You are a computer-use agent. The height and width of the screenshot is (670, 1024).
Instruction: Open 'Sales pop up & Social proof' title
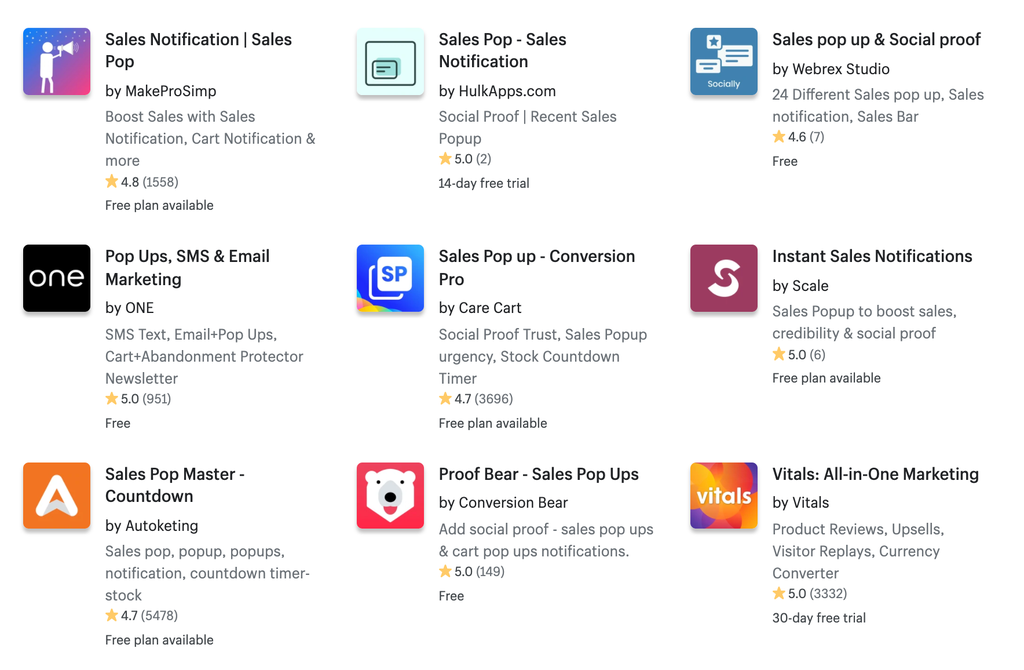[876, 40]
